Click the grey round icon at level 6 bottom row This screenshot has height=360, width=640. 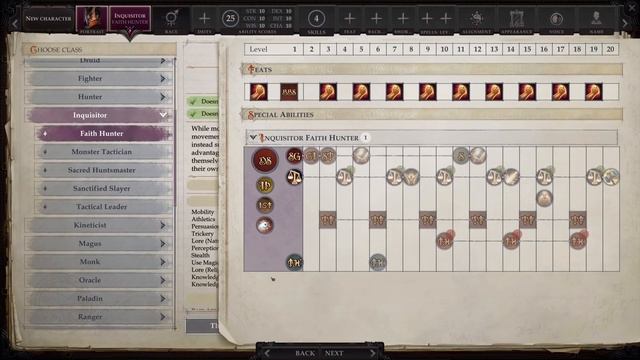click(378, 262)
